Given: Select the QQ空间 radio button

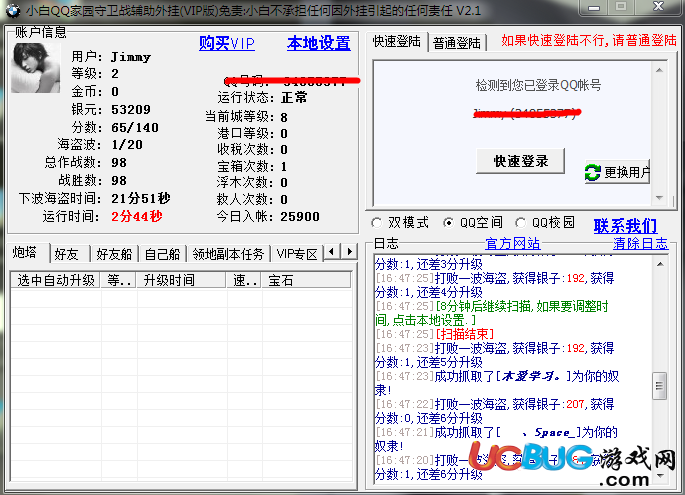Looking at the screenshot, I should pyautogui.click(x=448, y=223).
